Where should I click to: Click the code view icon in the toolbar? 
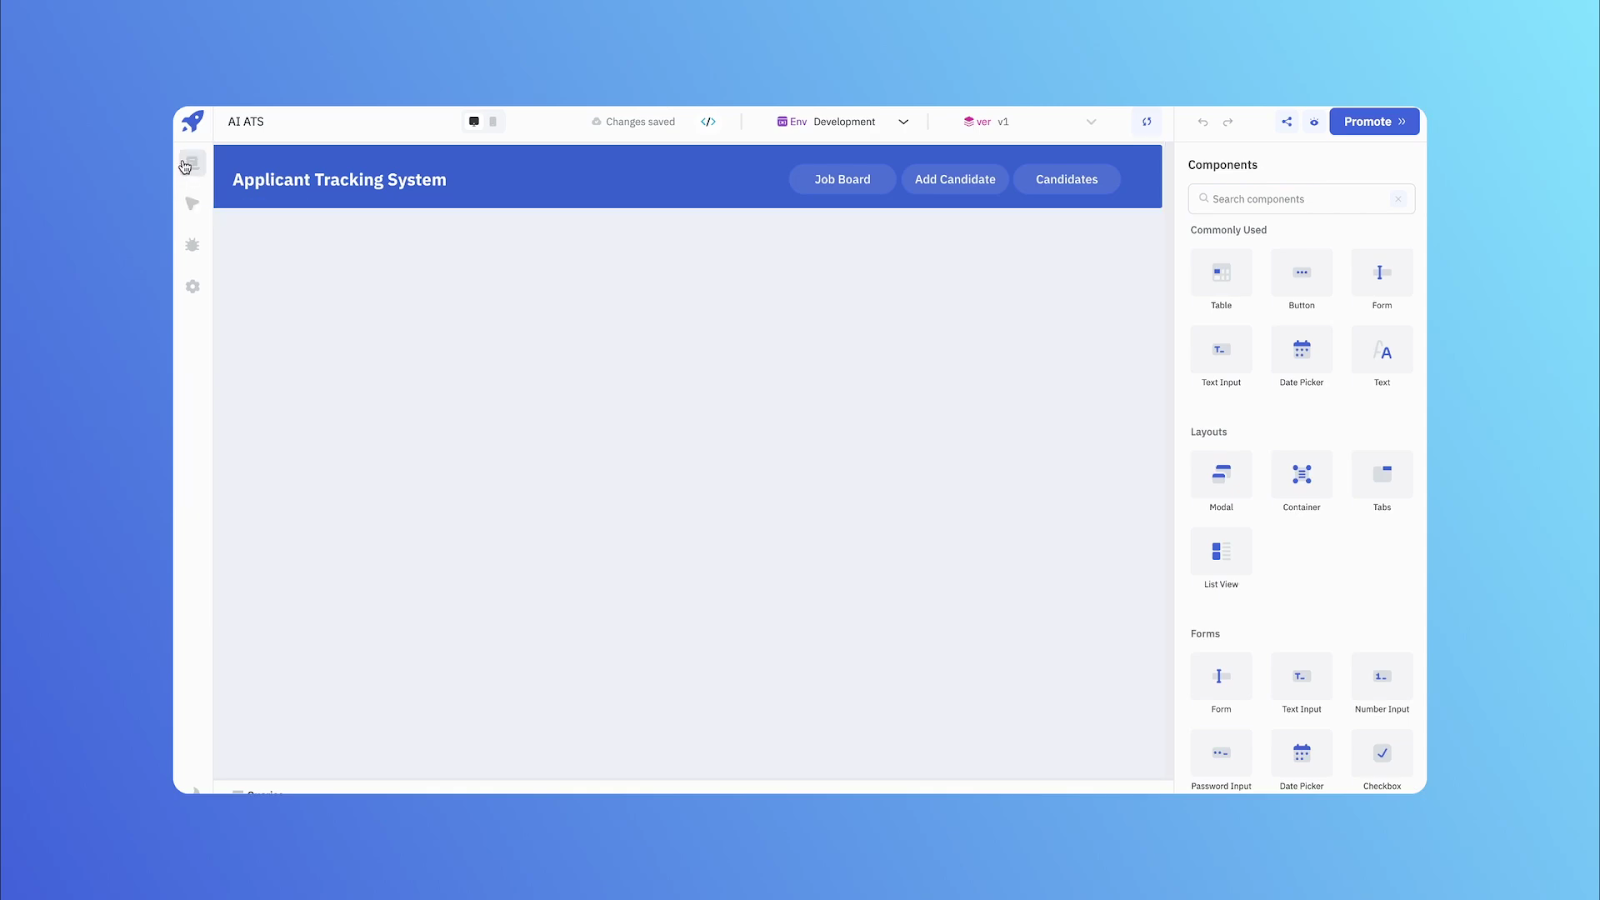708,121
